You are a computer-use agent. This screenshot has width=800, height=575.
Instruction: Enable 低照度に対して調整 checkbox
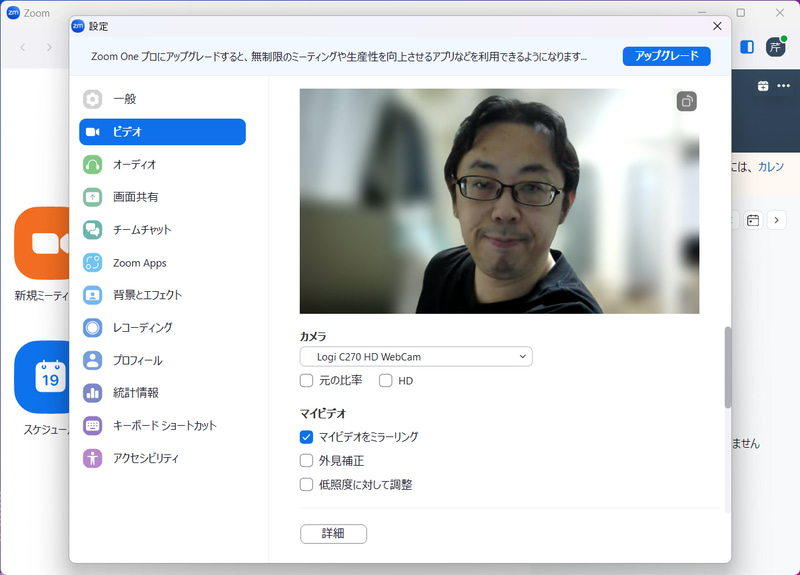pos(306,484)
